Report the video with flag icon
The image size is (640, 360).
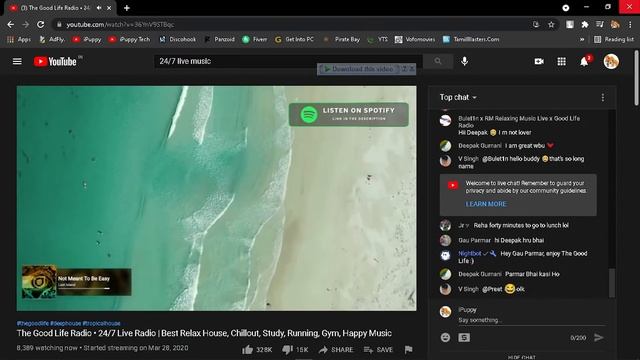pyautogui.click(x=408, y=349)
